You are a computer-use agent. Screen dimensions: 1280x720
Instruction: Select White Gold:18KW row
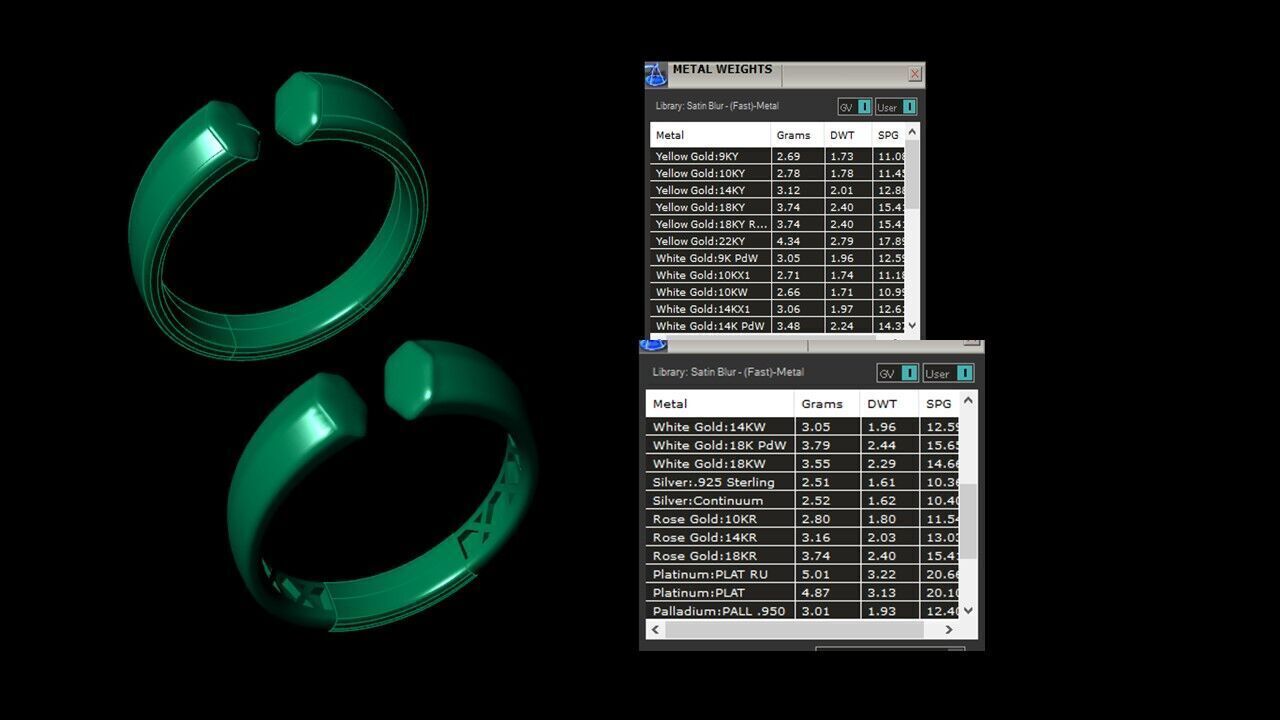802,464
